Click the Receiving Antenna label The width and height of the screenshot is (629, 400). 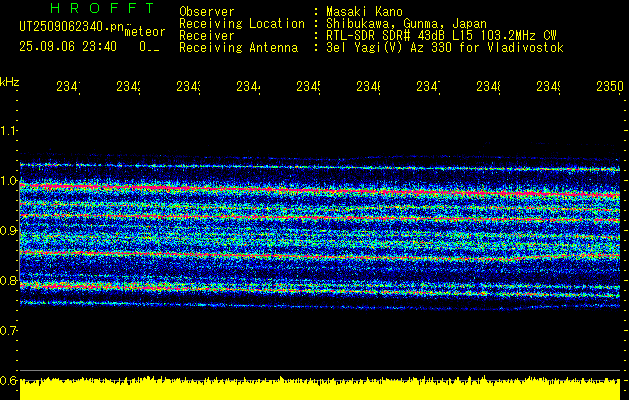(238, 48)
